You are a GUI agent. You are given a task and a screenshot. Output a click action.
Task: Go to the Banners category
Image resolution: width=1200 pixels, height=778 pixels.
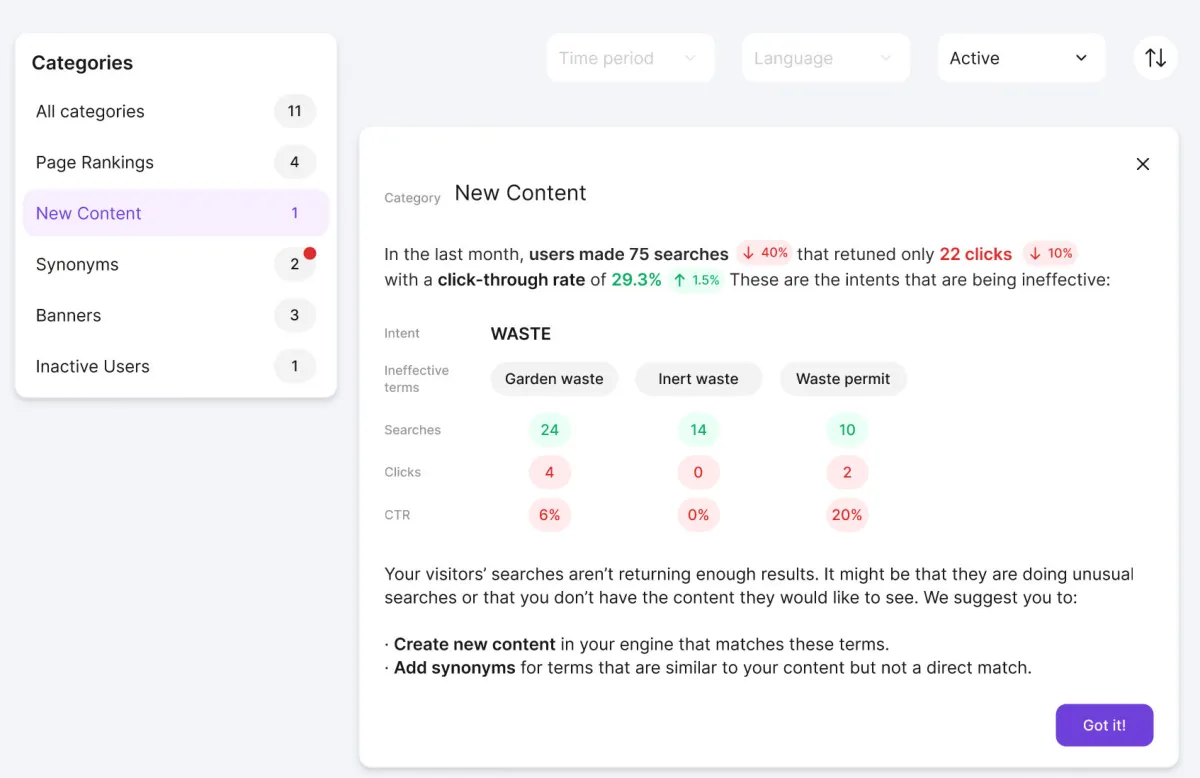[68, 315]
